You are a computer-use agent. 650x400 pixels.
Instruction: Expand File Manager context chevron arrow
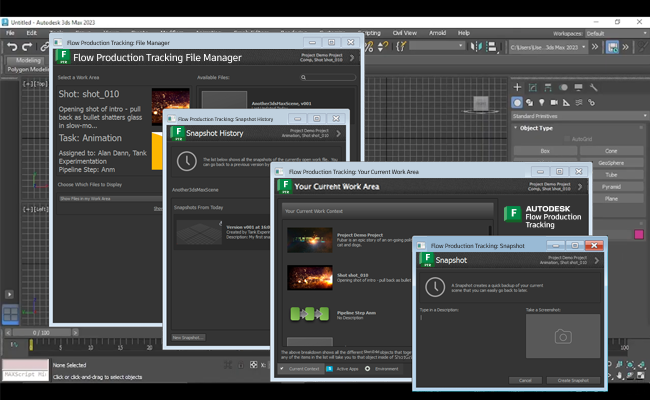(x=352, y=58)
